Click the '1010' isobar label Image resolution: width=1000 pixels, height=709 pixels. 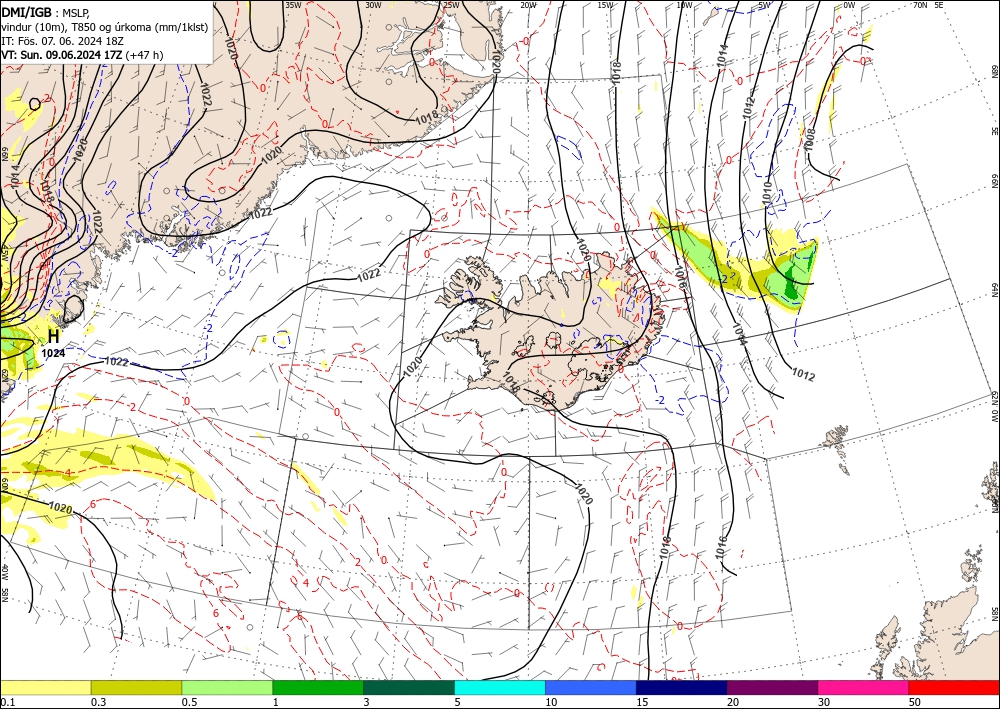(767, 193)
